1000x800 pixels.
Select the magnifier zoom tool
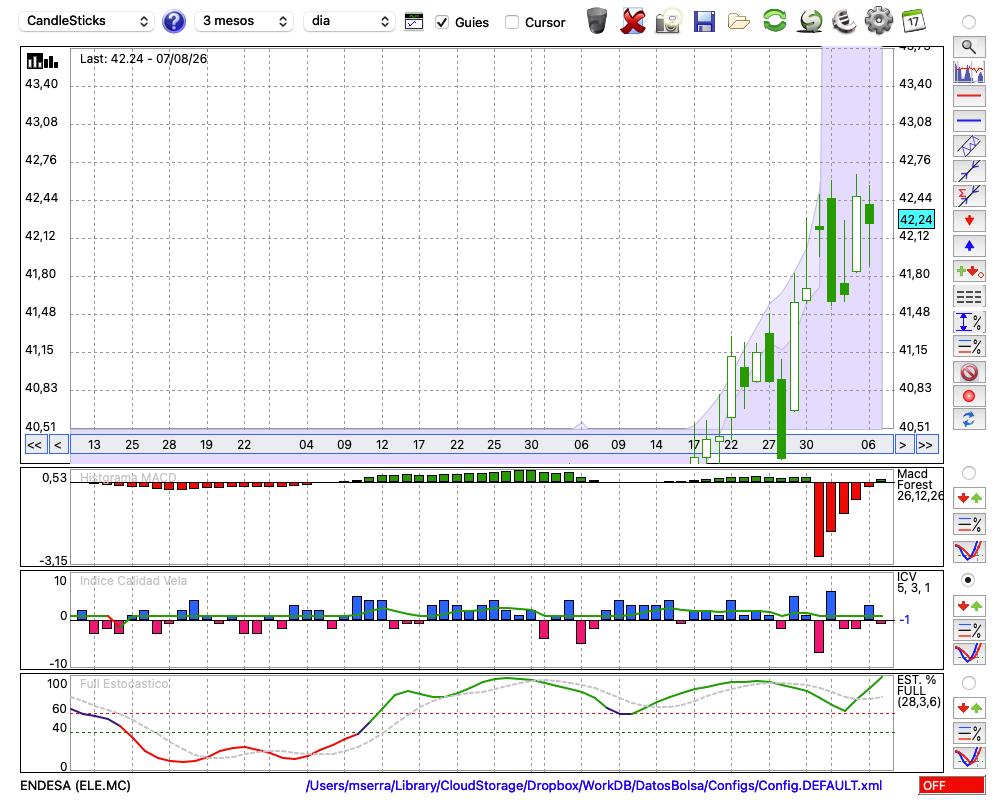[969, 47]
